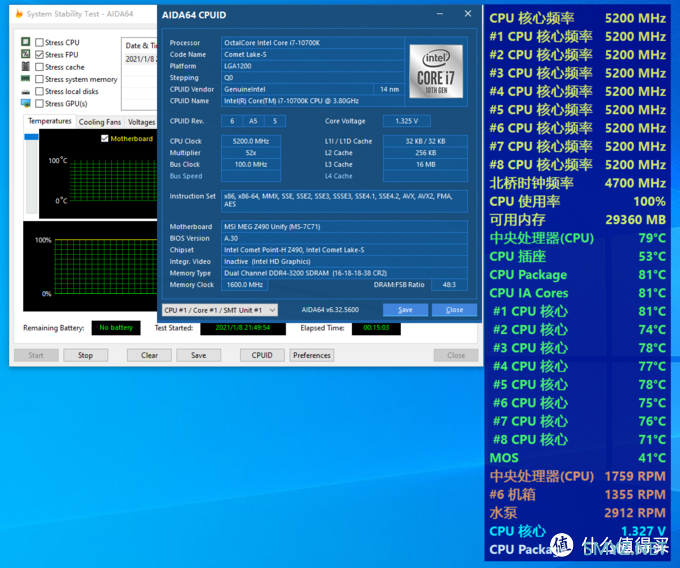This screenshot has height=568, width=680.
Task: Enable the Stress local disks checkbox
Action: [x=39, y=91]
